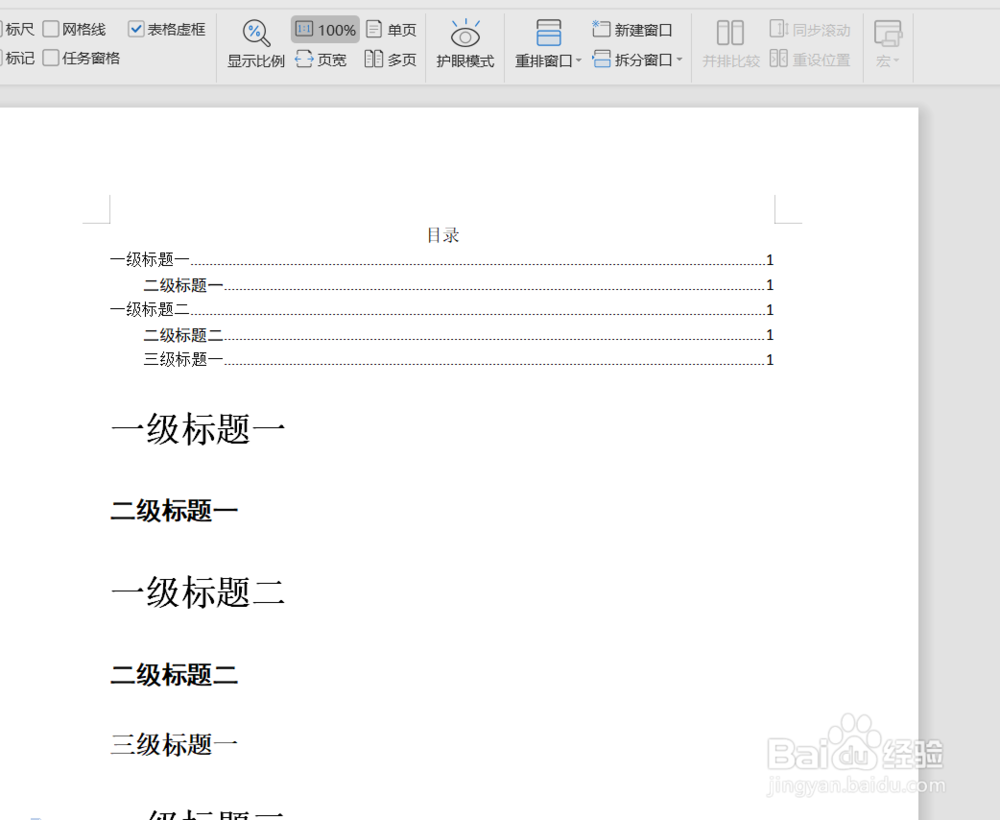Turn on 网格线 gridlines

tap(50, 29)
